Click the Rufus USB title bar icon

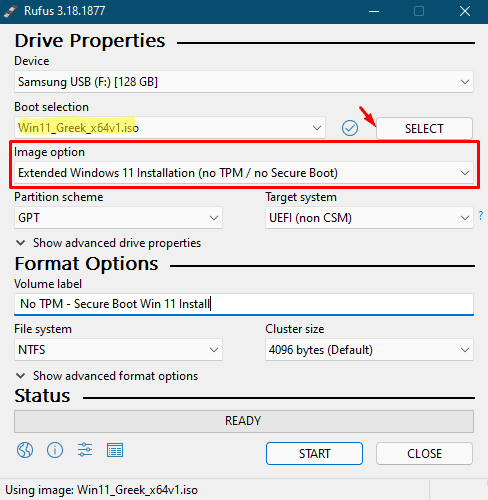11,11
